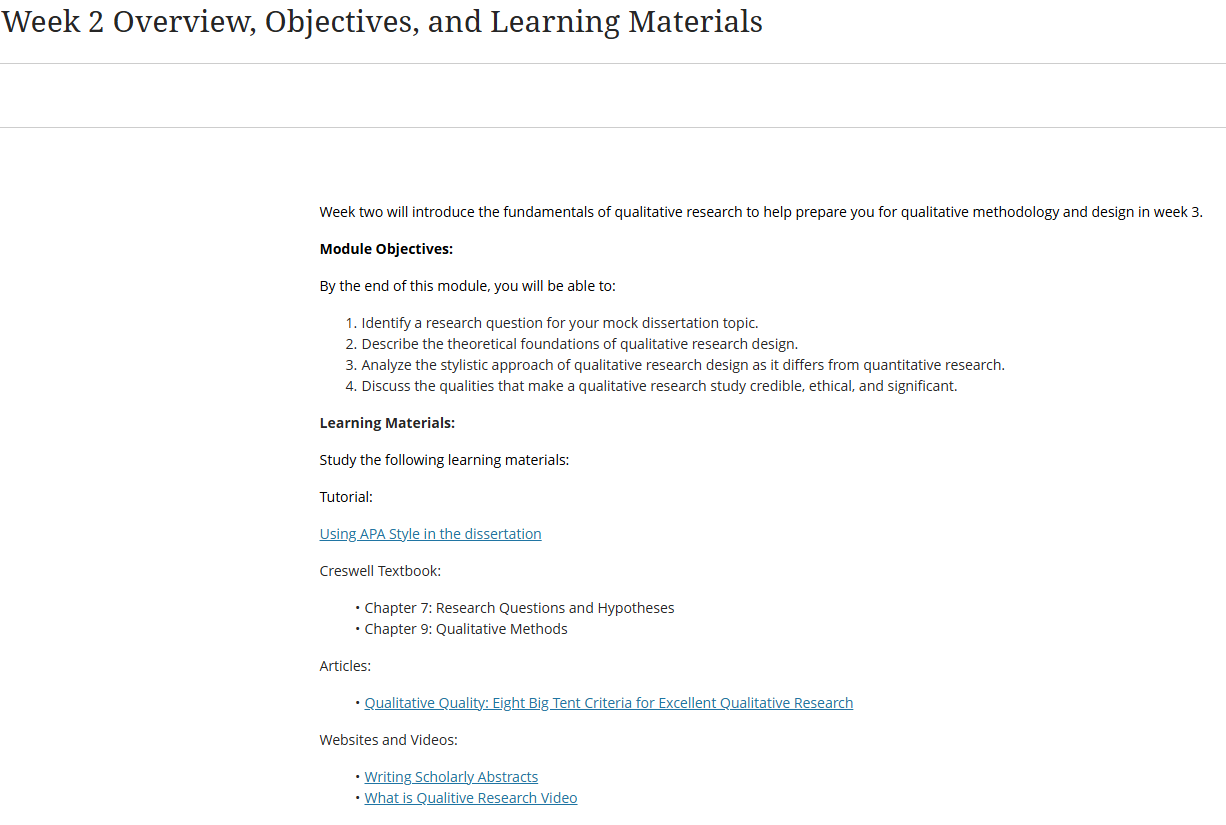Click the Articles: label
This screenshot has height=825, width=1226.
(x=345, y=666)
